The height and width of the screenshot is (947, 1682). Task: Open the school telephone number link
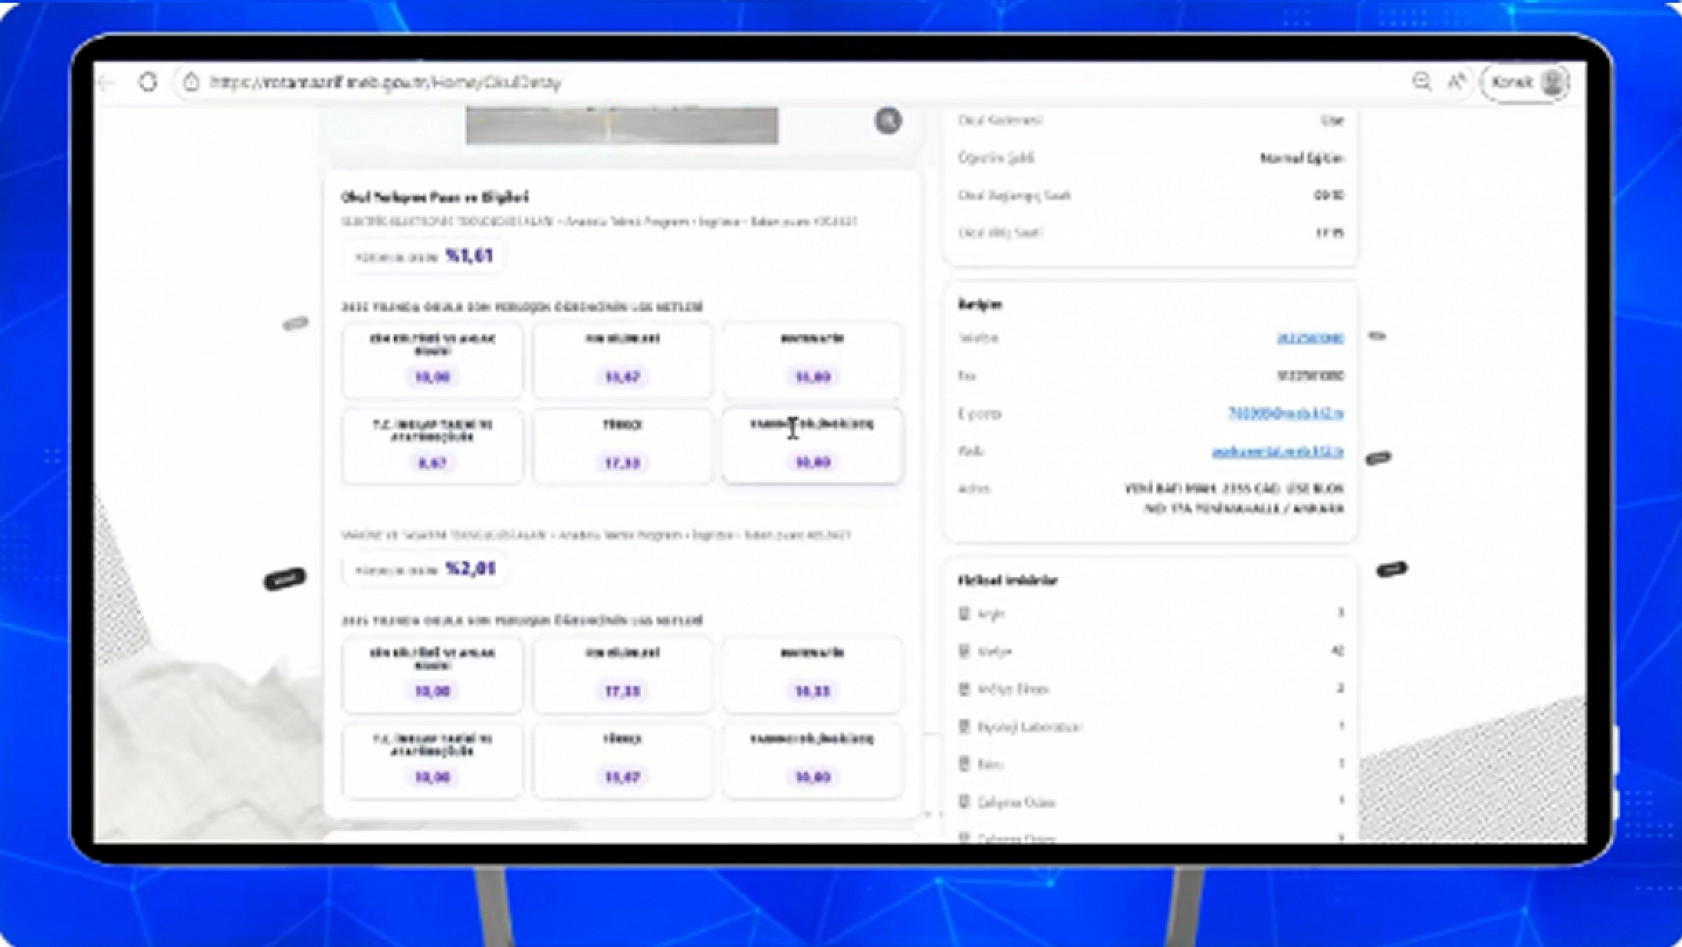point(1310,338)
